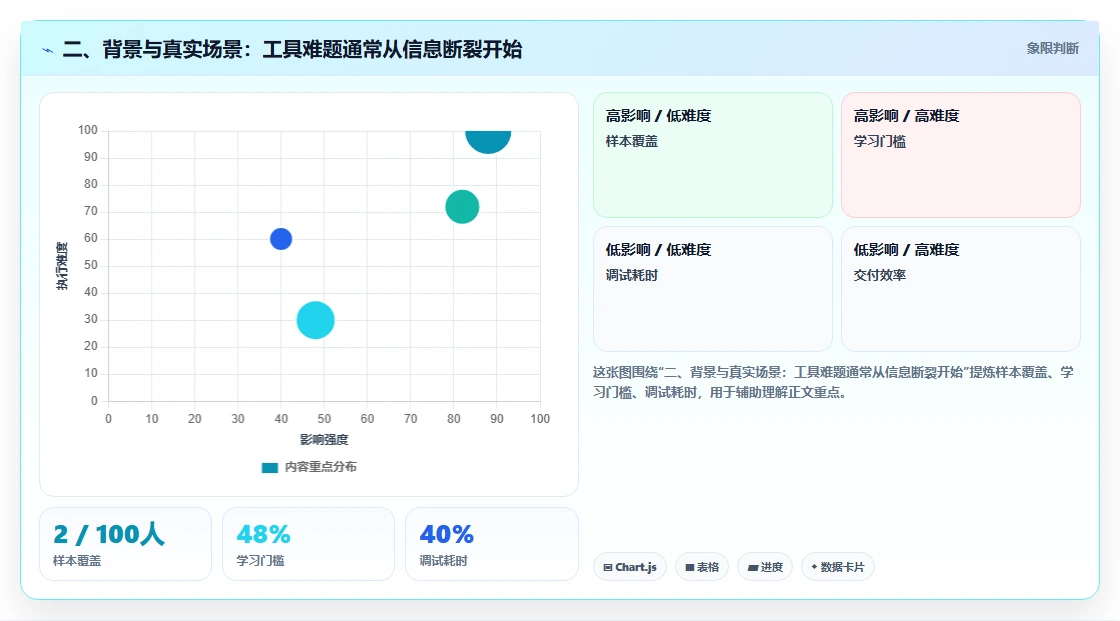Click the lightning icon beside the section title
Image resolution: width=1120 pixels, height=621 pixels.
pos(48,50)
